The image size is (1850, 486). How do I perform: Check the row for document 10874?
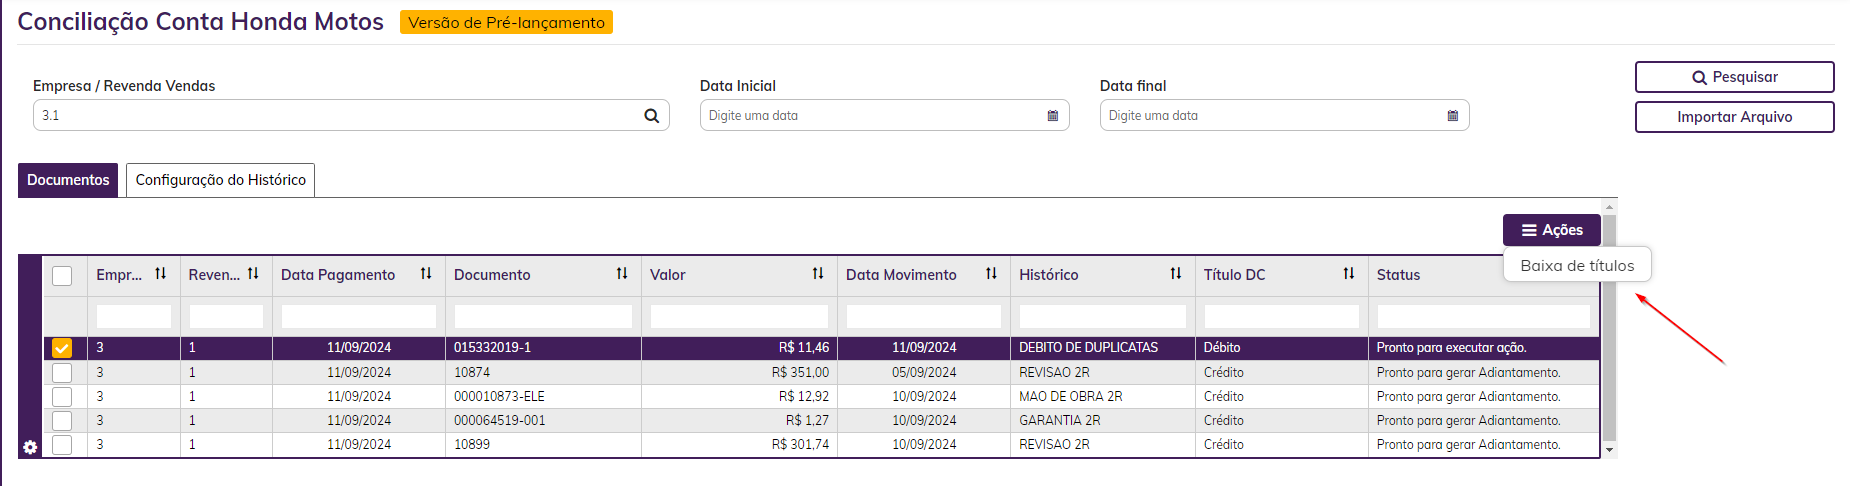click(62, 372)
